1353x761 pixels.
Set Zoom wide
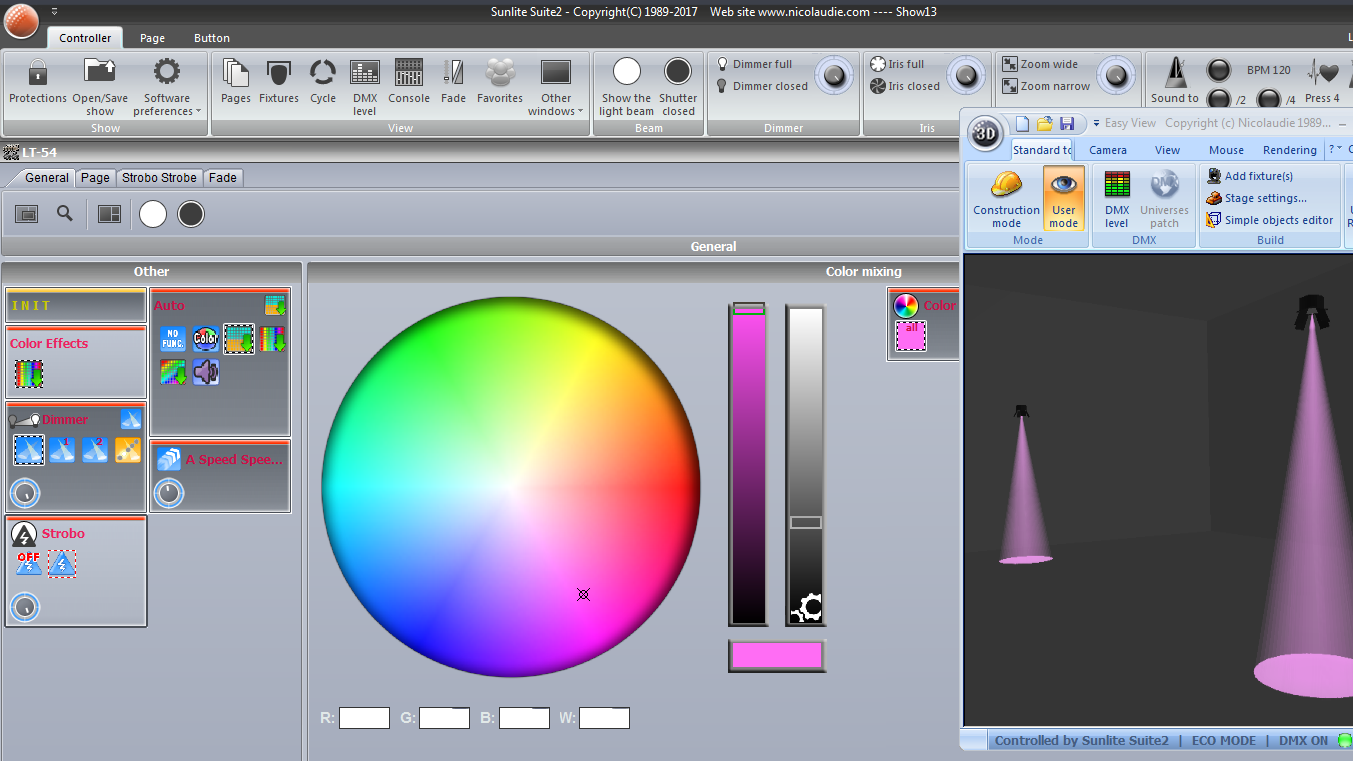tap(1040, 64)
